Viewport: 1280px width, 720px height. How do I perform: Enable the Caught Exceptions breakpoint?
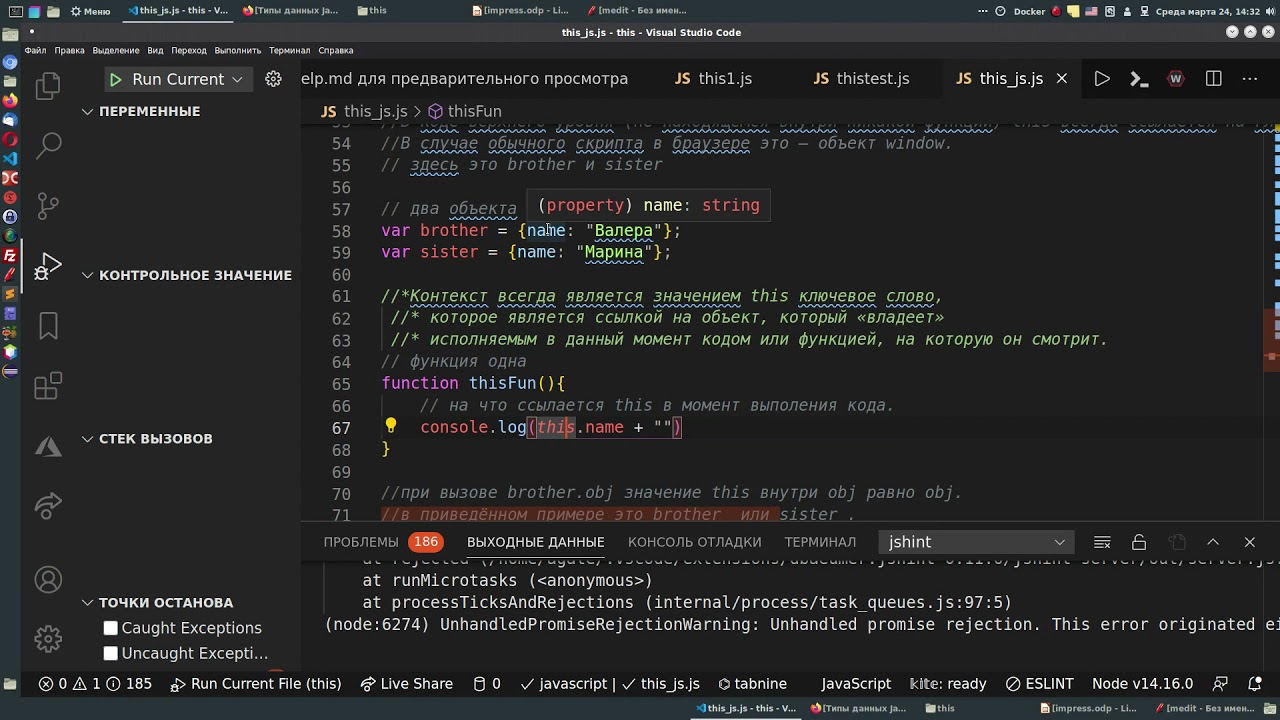[x=111, y=628]
